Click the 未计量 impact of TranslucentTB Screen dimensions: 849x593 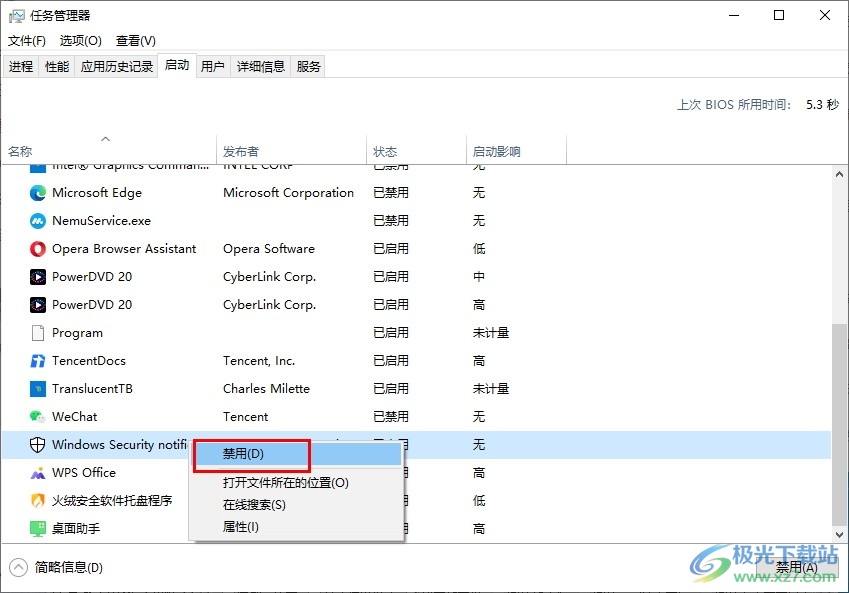click(x=491, y=389)
